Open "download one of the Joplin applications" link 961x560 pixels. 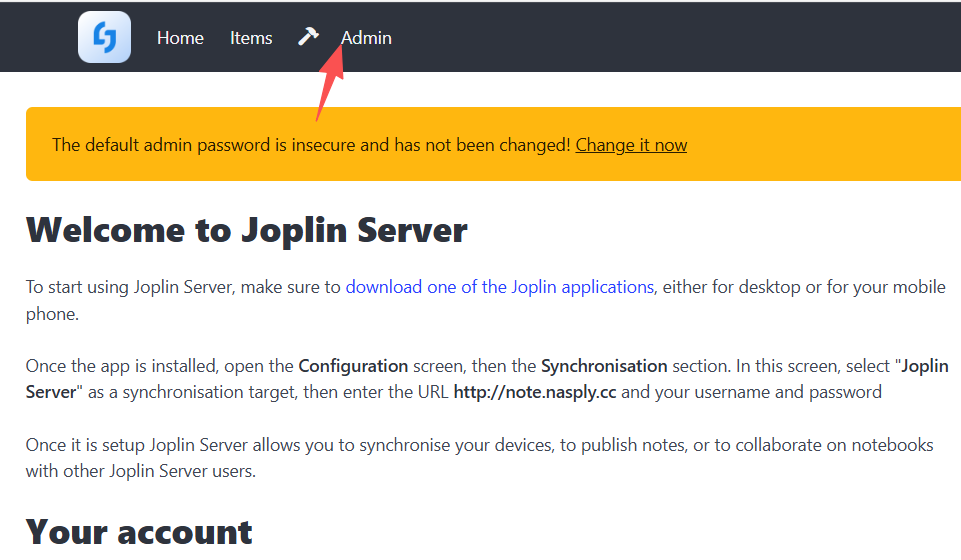click(500, 287)
